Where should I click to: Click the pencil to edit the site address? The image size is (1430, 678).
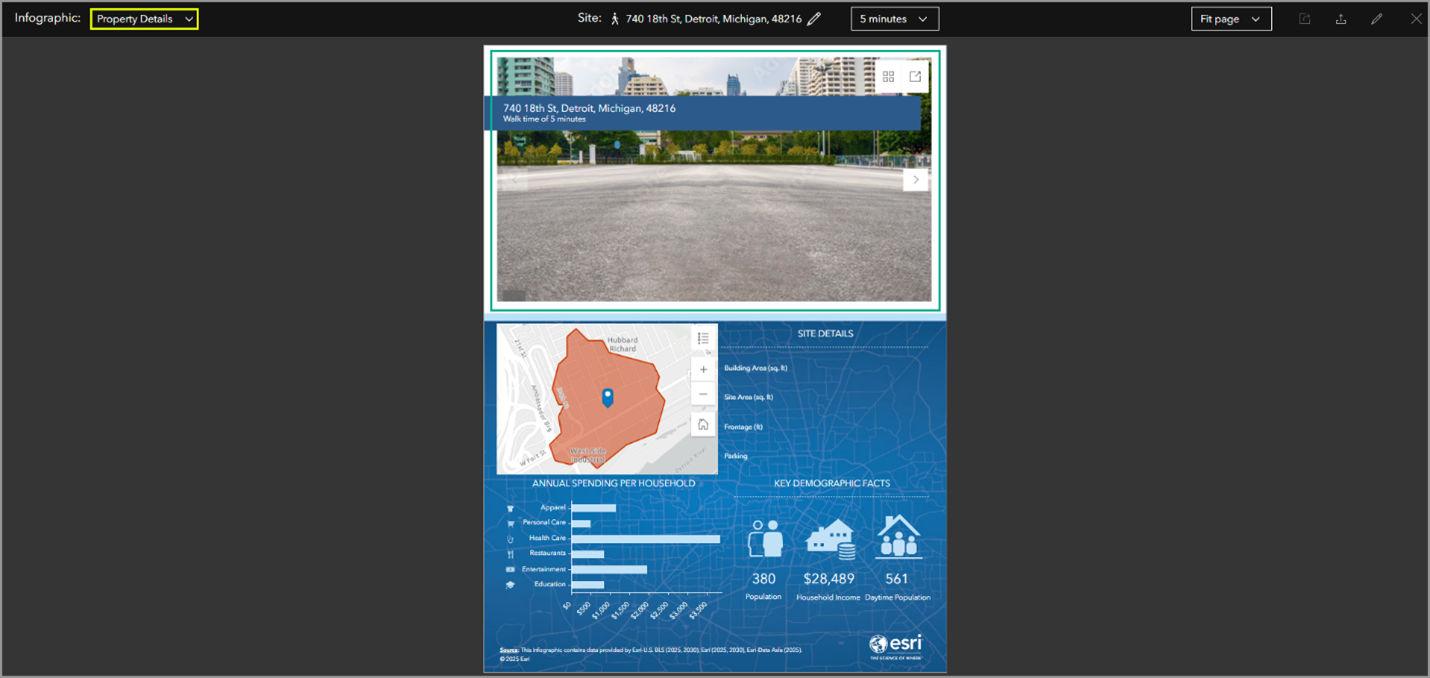[x=813, y=18]
